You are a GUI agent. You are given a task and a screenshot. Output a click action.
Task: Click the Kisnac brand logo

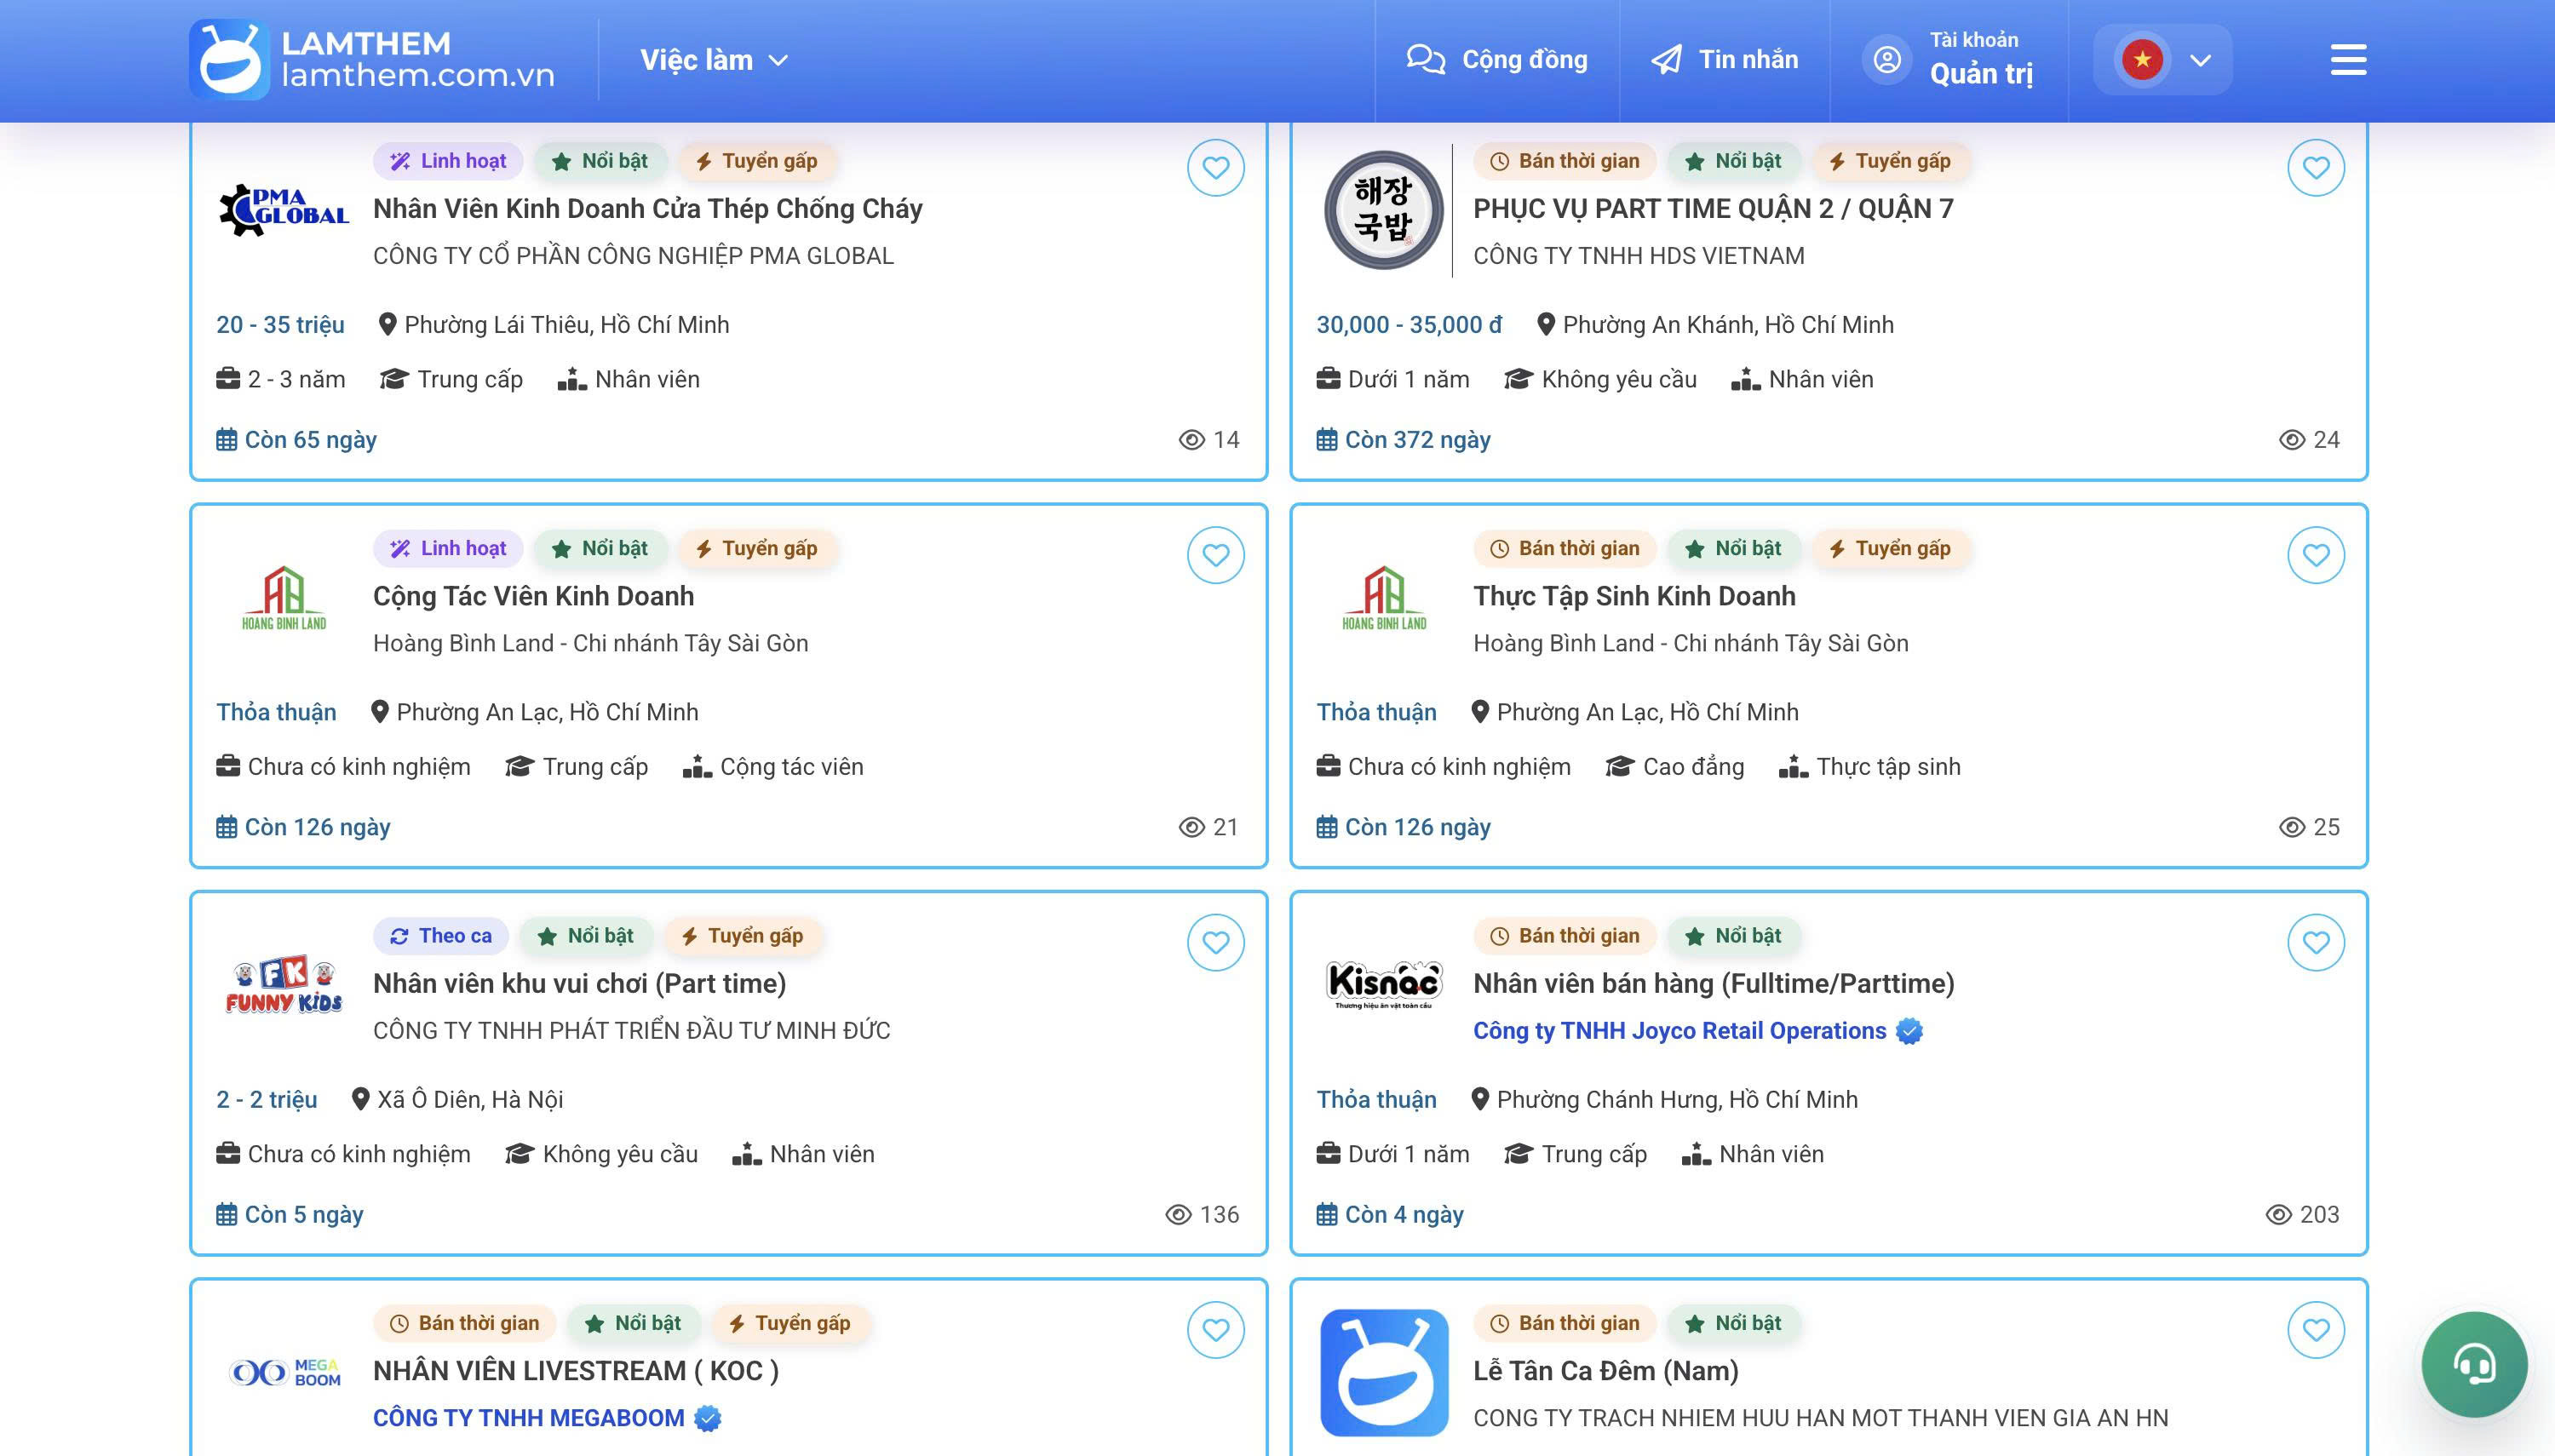point(1384,984)
